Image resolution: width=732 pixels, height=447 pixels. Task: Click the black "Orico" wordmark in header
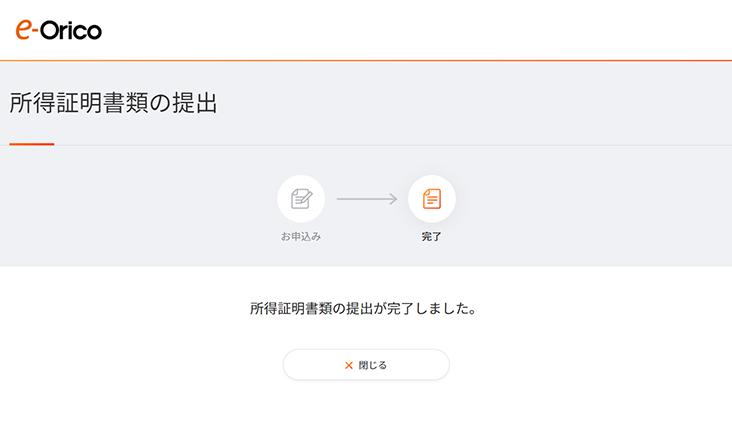71,31
